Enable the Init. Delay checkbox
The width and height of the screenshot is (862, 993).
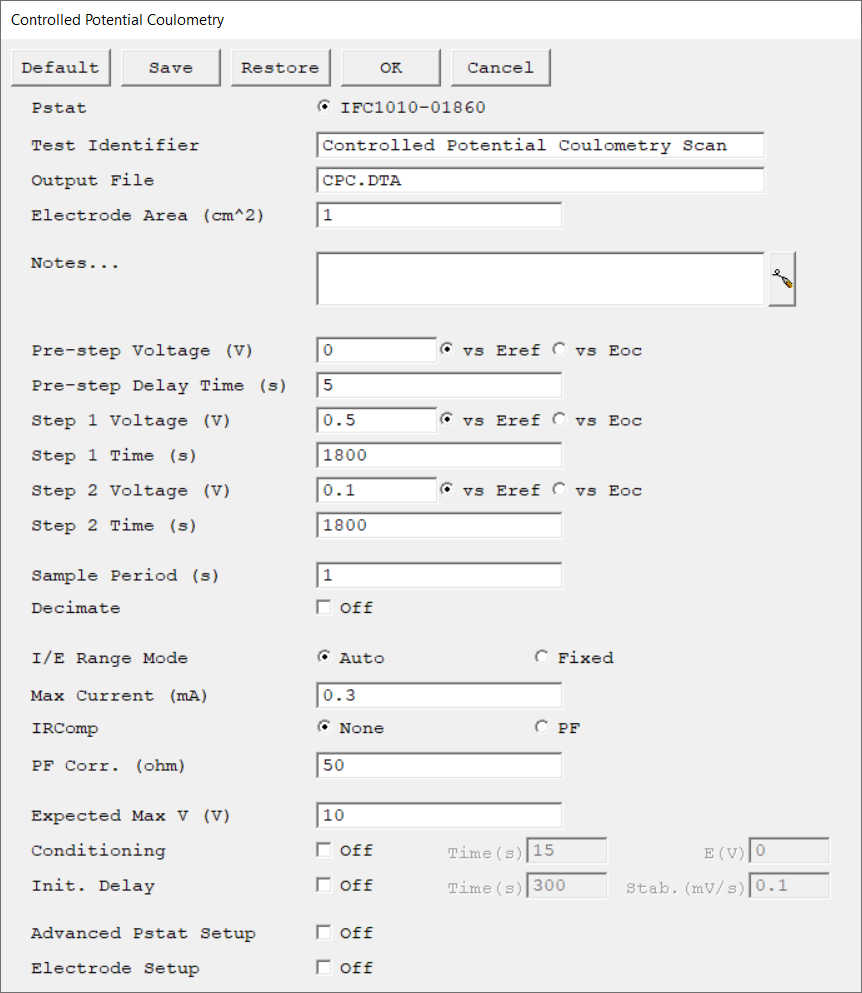pos(324,885)
